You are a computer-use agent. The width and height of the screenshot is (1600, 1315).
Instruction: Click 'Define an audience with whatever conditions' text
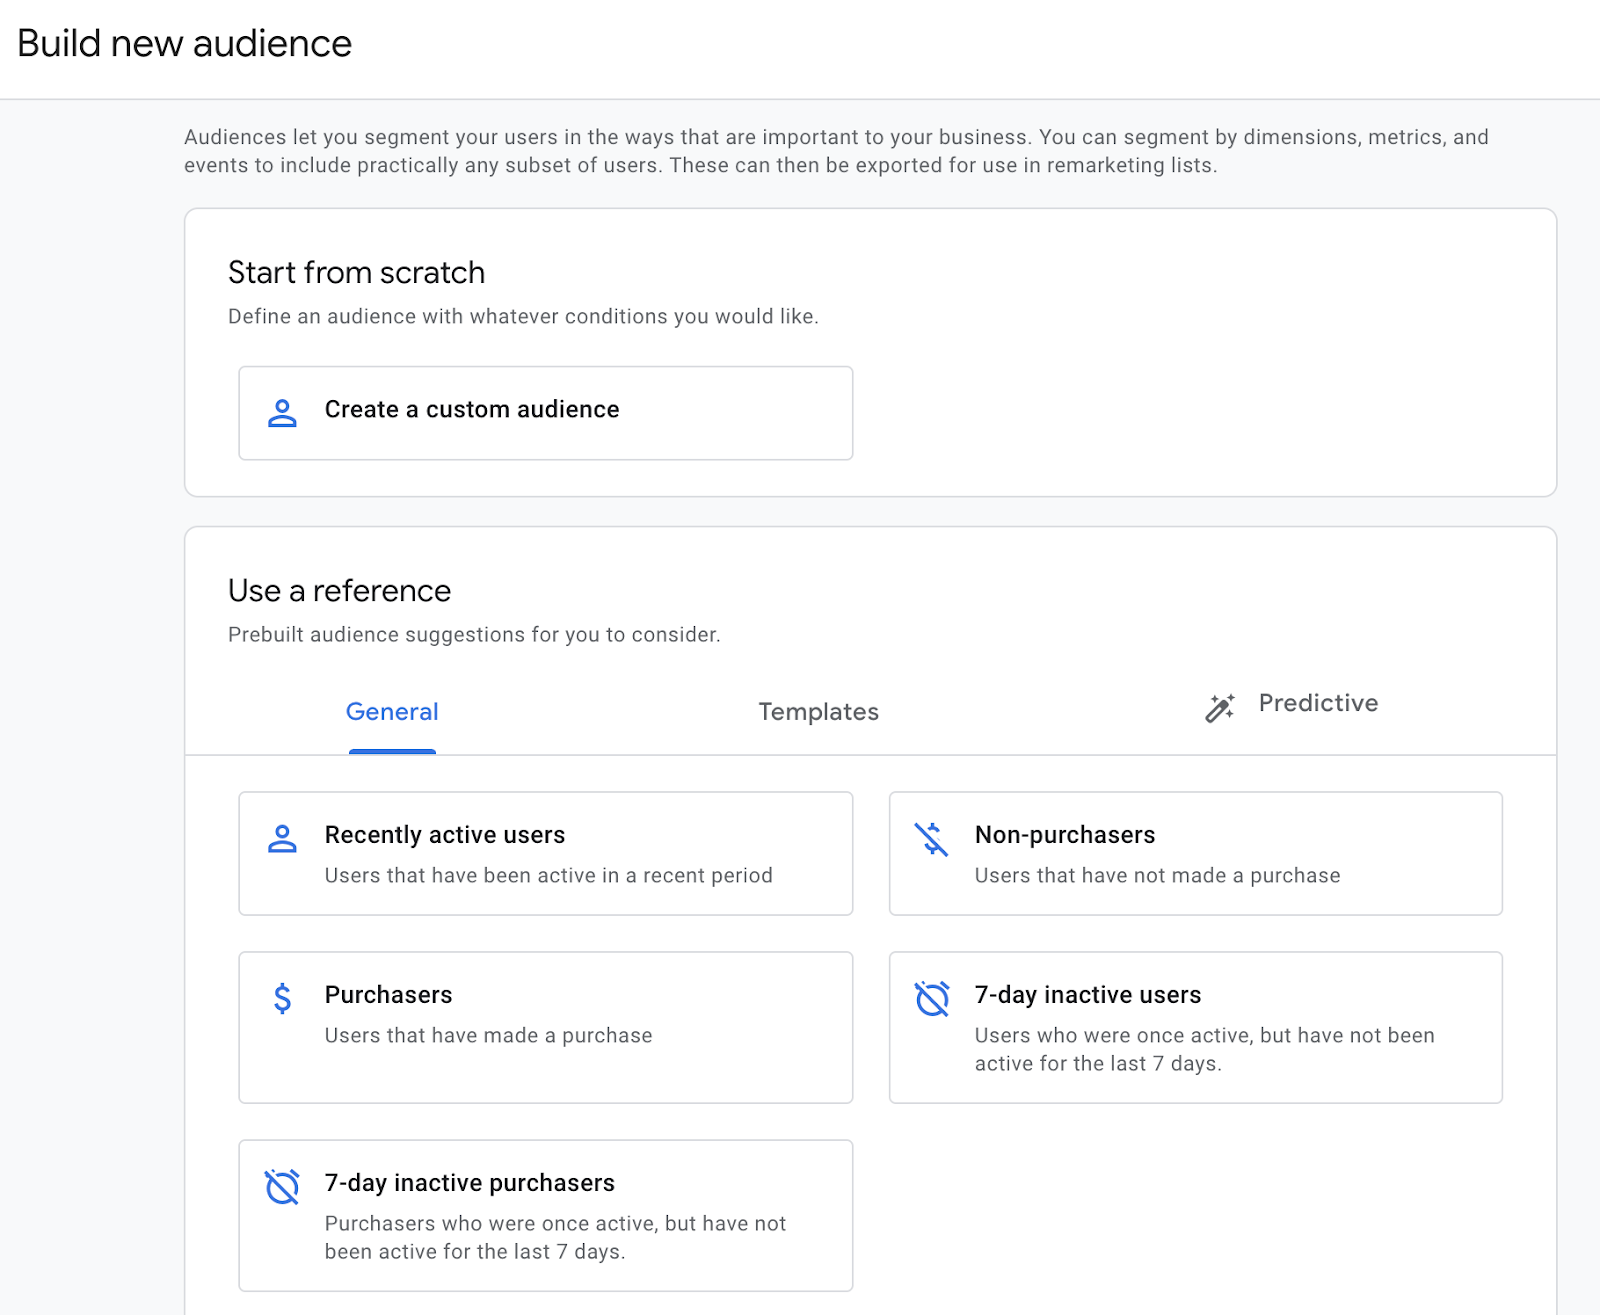point(523,317)
